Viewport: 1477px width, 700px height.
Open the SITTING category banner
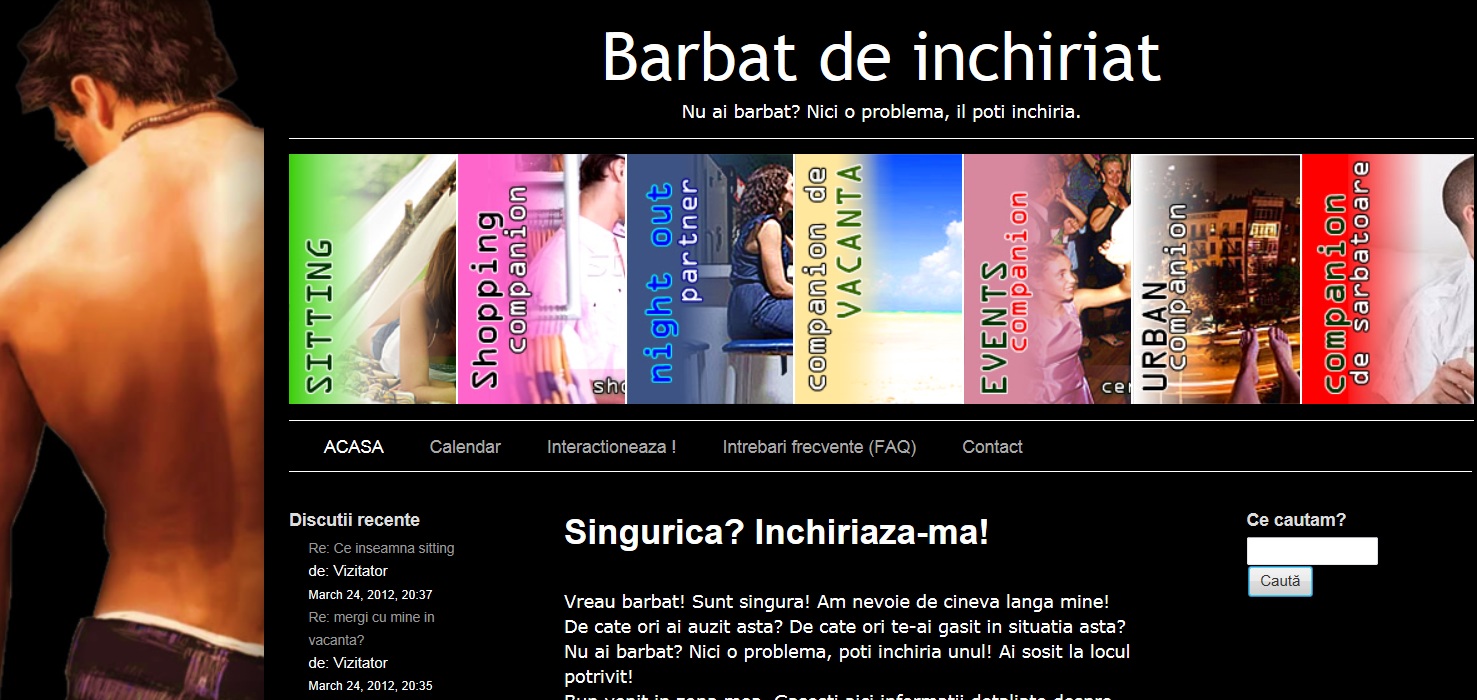pos(372,280)
